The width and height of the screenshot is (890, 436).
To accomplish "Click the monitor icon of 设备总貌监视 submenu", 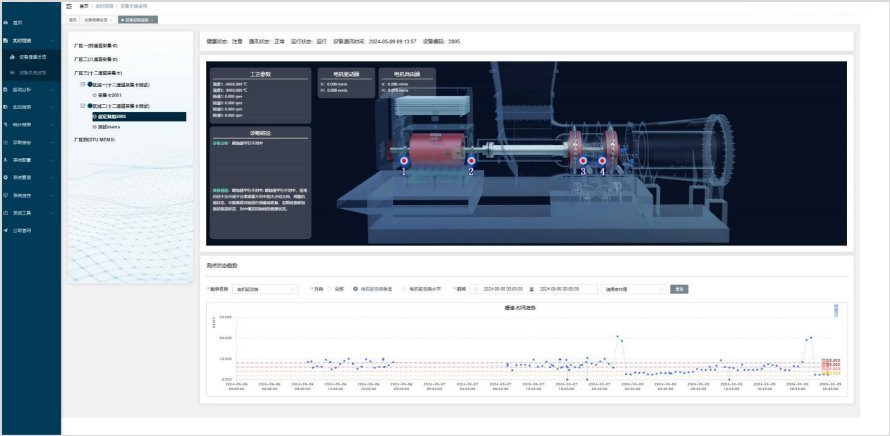I will pos(13,73).
